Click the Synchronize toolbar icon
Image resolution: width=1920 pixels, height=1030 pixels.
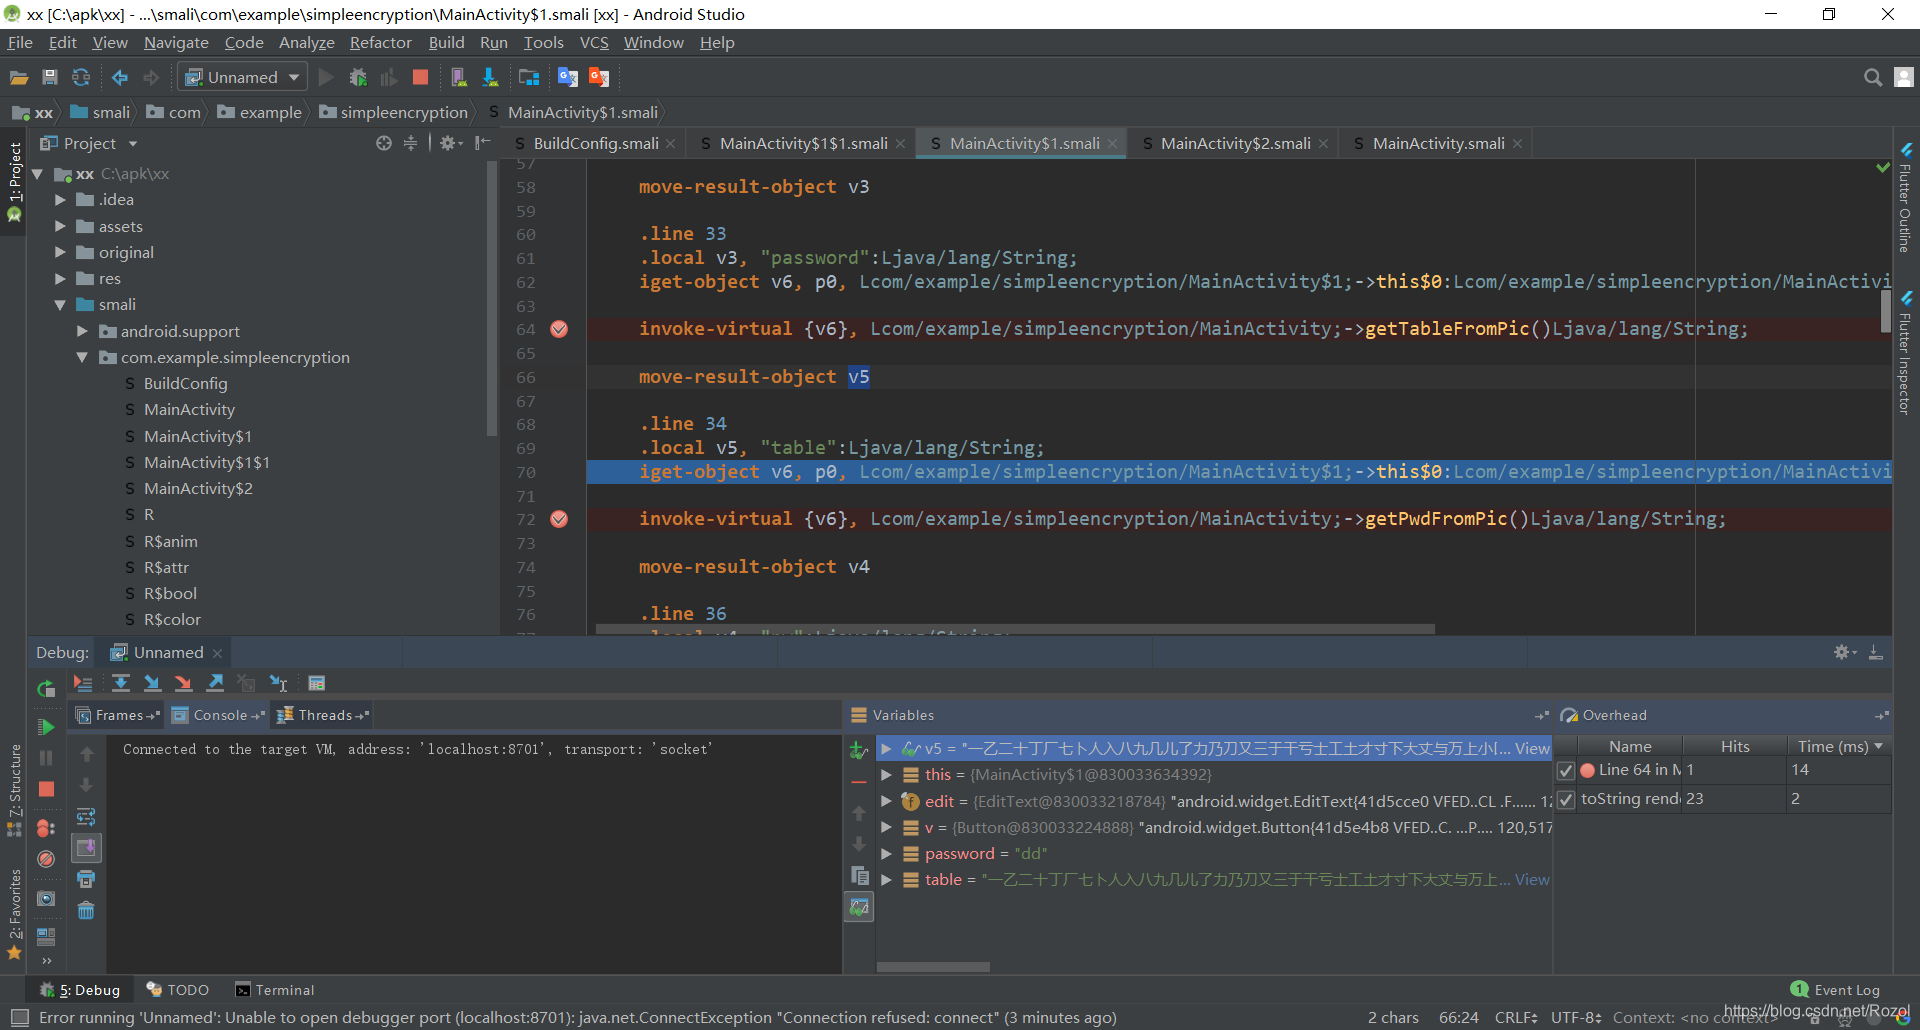pos(81,77)
